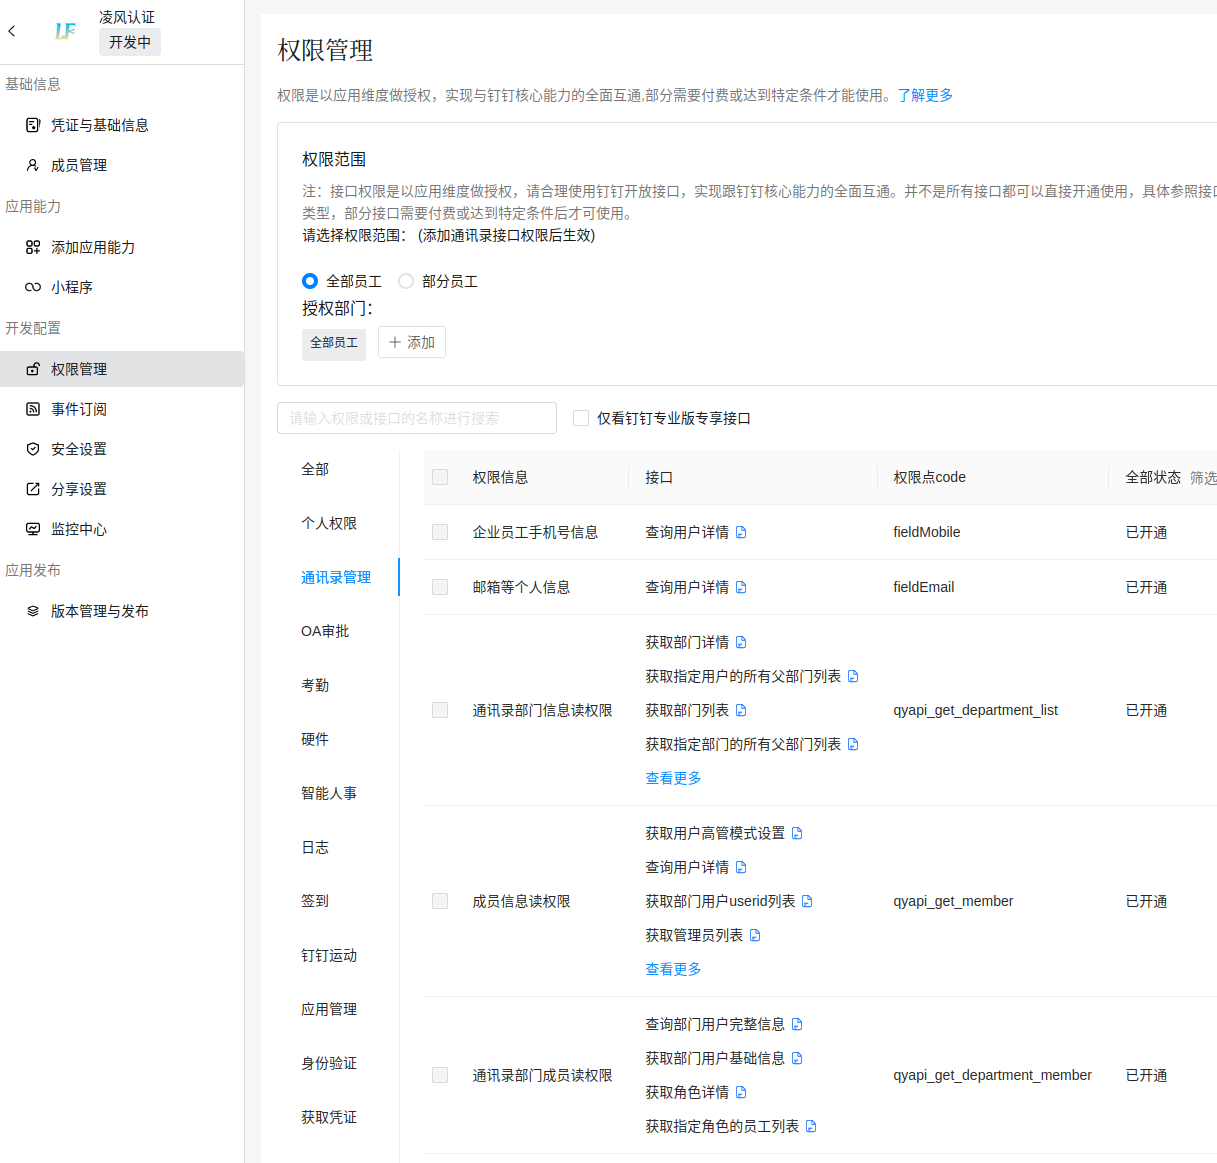Click the back arrow beside the app logo

click(x=12, y=31)
